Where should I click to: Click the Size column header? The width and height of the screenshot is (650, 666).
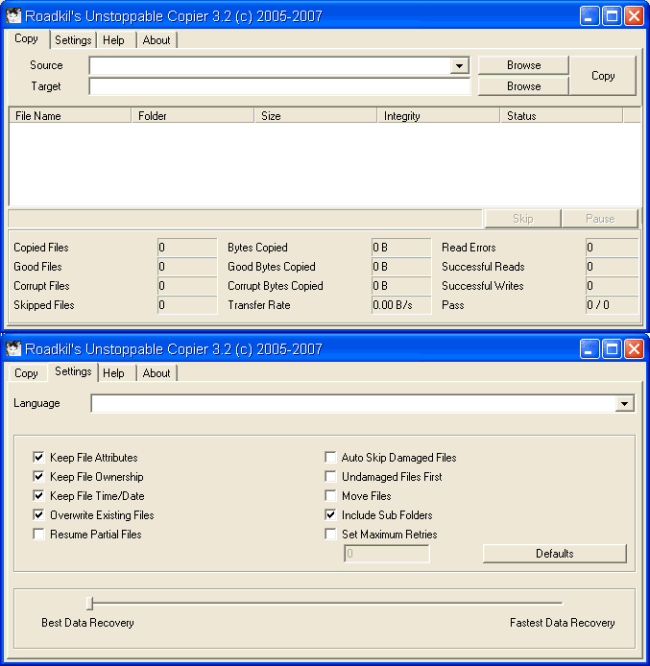315,116
